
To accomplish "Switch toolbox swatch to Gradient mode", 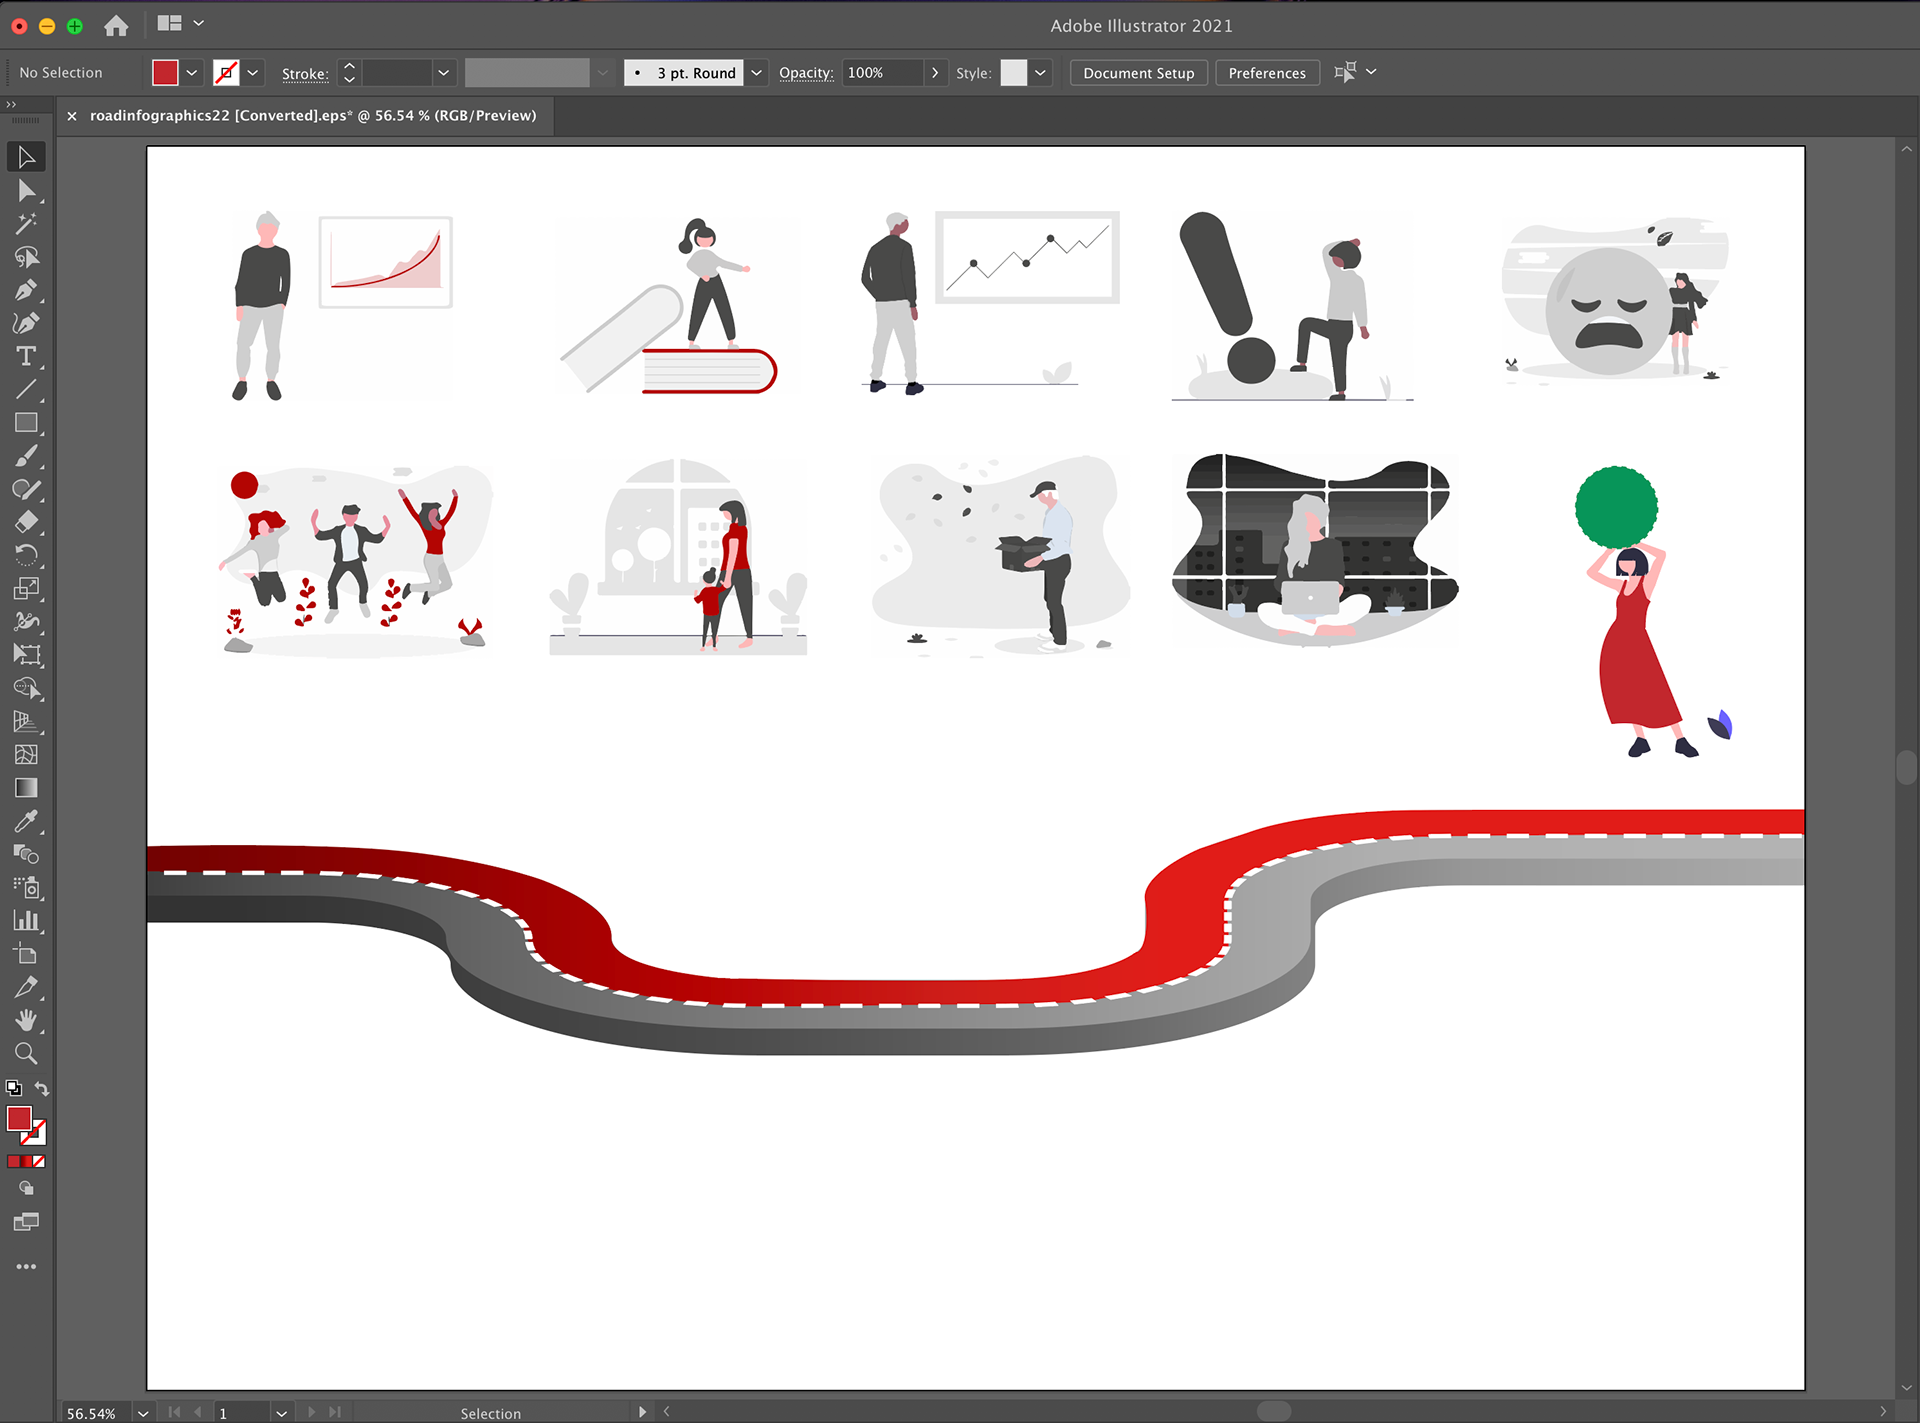I will [x=27, y=1162].
